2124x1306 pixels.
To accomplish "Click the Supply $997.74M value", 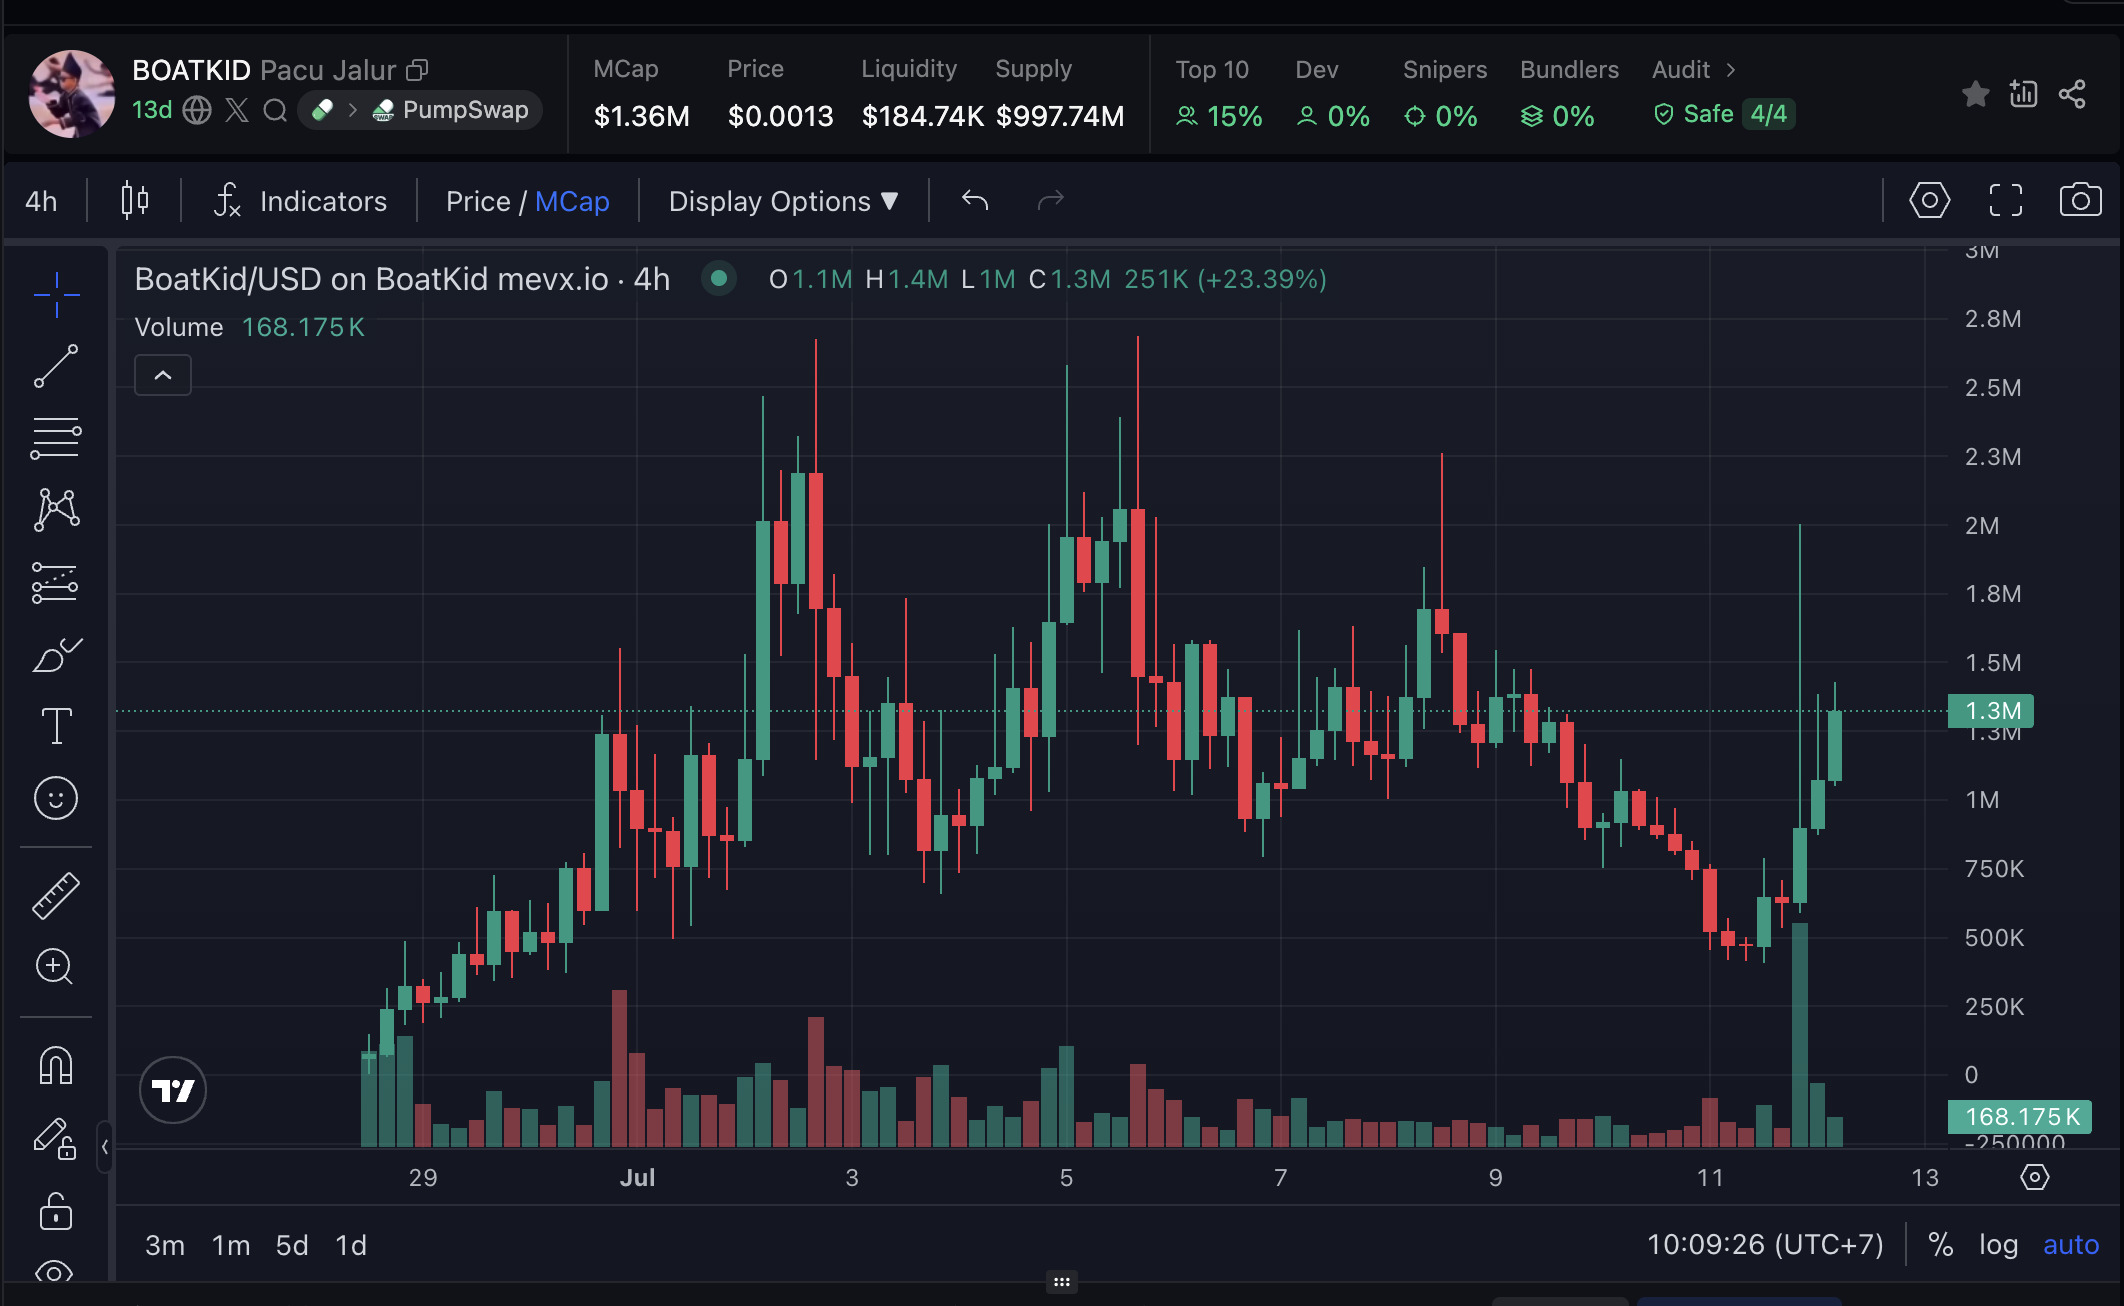I will click(1060, 117).
